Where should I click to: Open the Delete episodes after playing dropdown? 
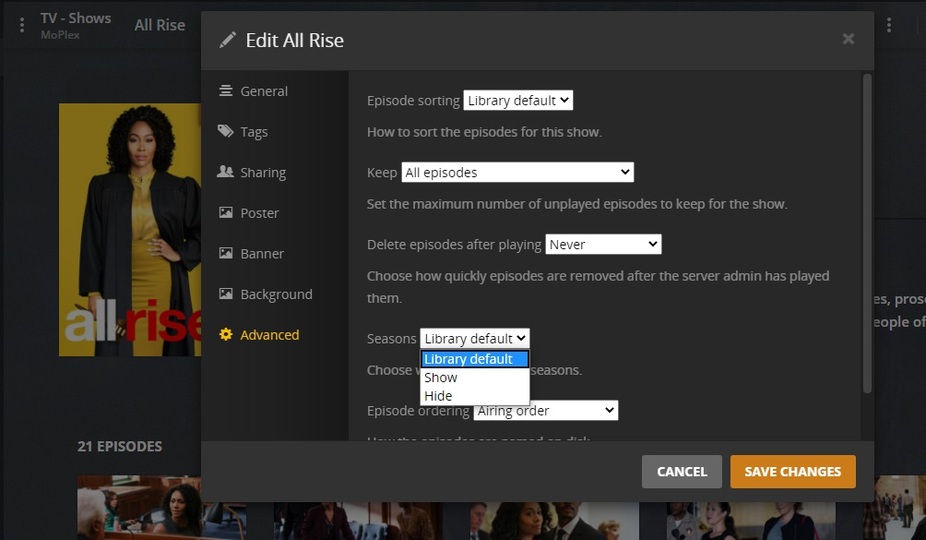(603, 245)
